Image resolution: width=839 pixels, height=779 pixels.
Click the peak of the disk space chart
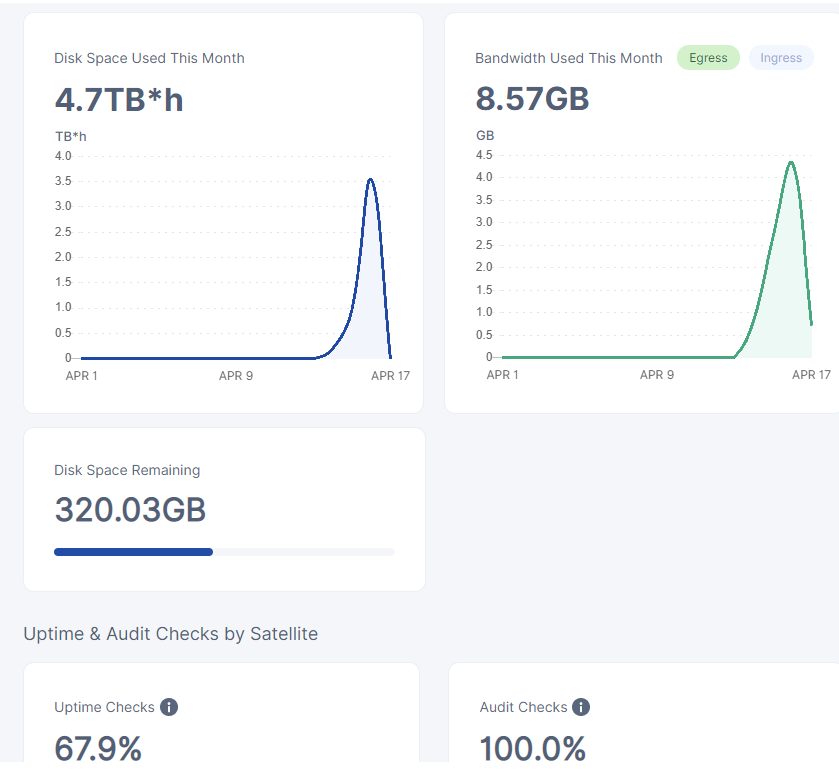tap(370, 180)
